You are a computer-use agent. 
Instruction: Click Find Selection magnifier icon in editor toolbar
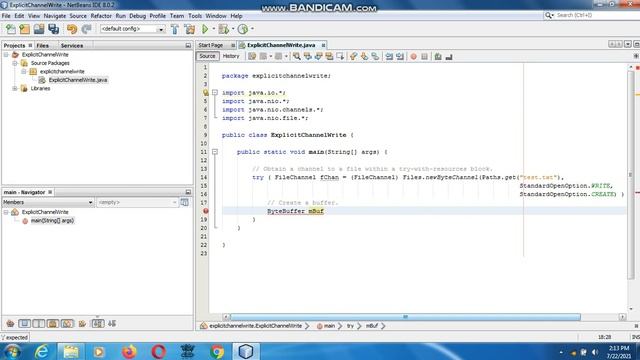297,56
